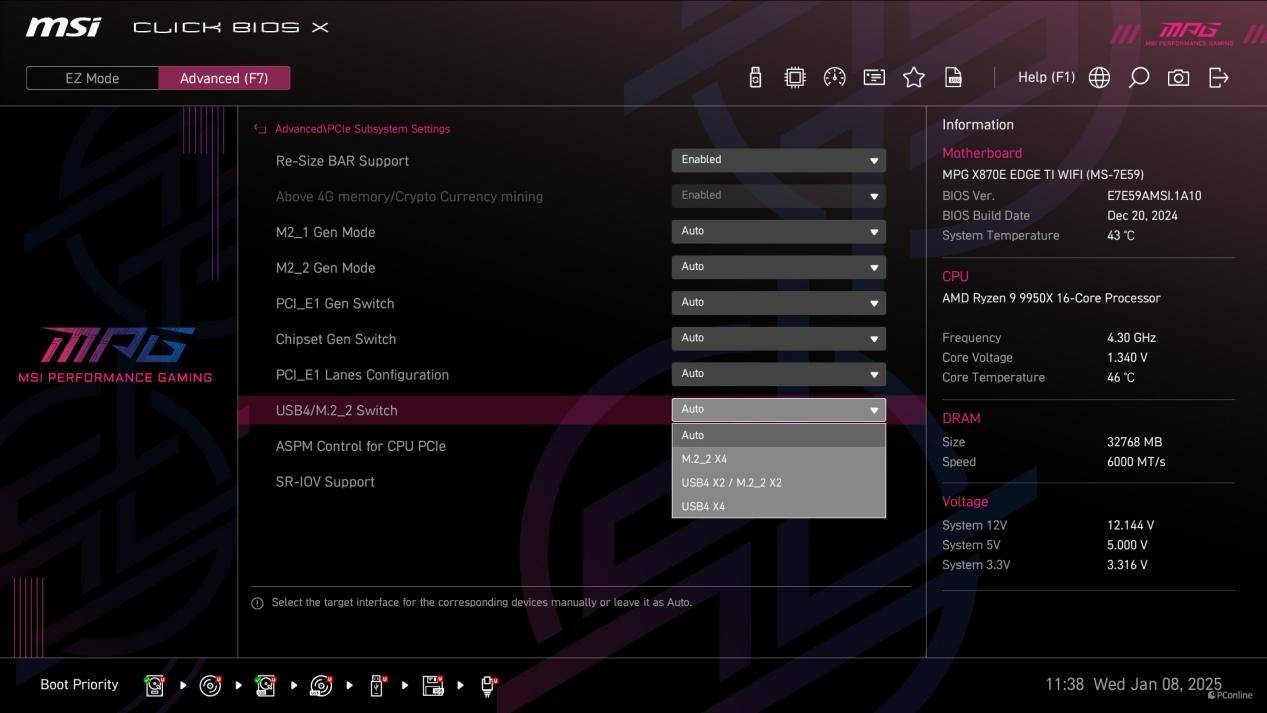Click Help (F1) button
This screenshot has height=713, width=1267.
[1046, 77]
